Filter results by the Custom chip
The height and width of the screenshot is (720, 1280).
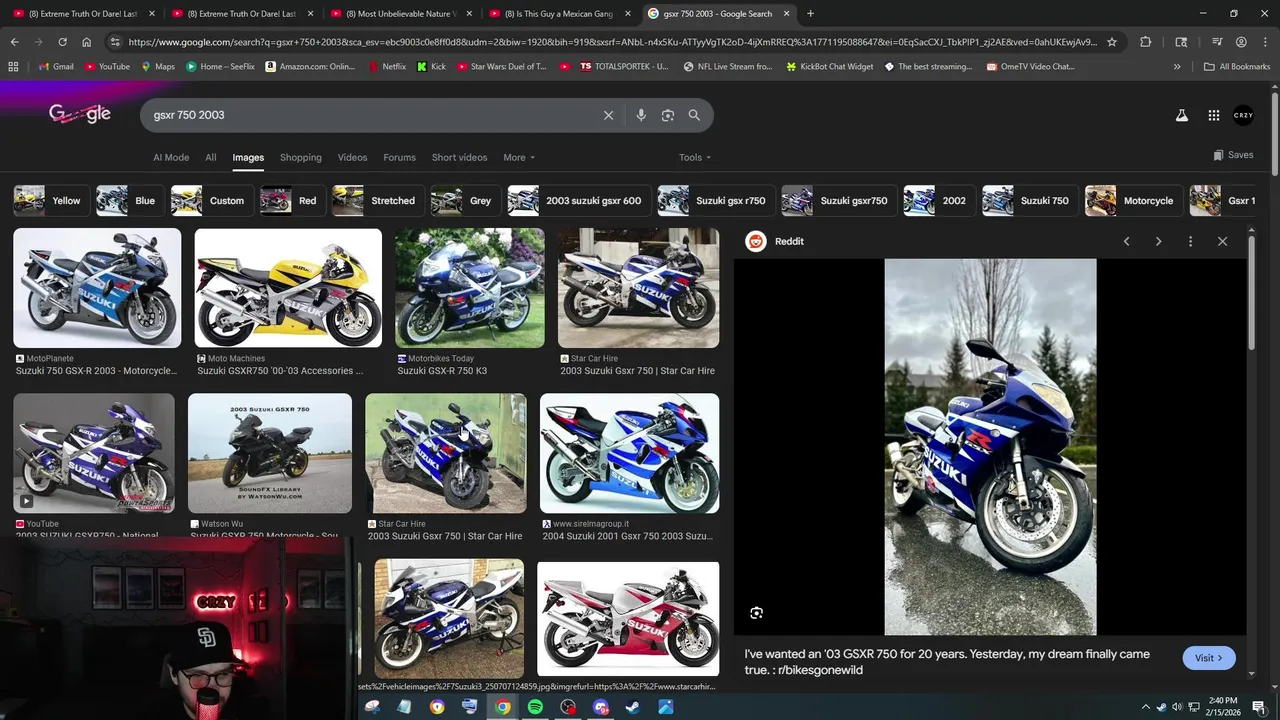pos(210,201)
